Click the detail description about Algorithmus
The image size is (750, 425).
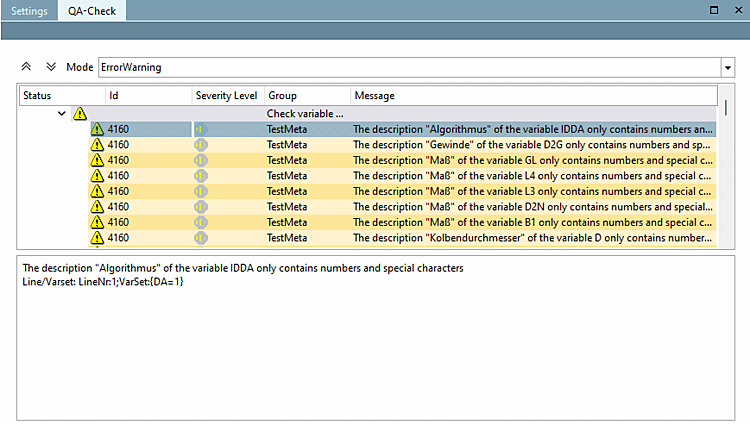click(x=243, y=268)
